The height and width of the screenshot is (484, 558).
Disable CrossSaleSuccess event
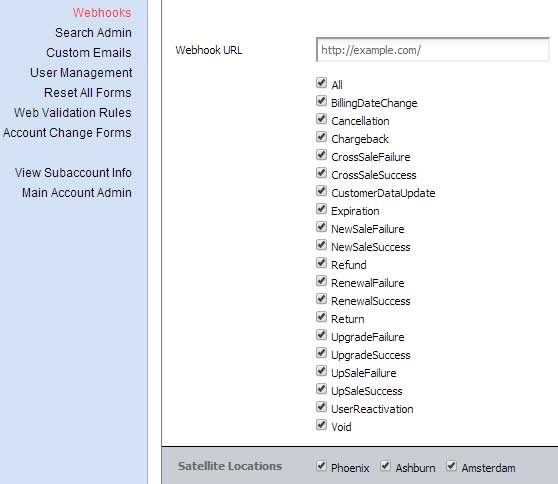[x=321, y=173]
